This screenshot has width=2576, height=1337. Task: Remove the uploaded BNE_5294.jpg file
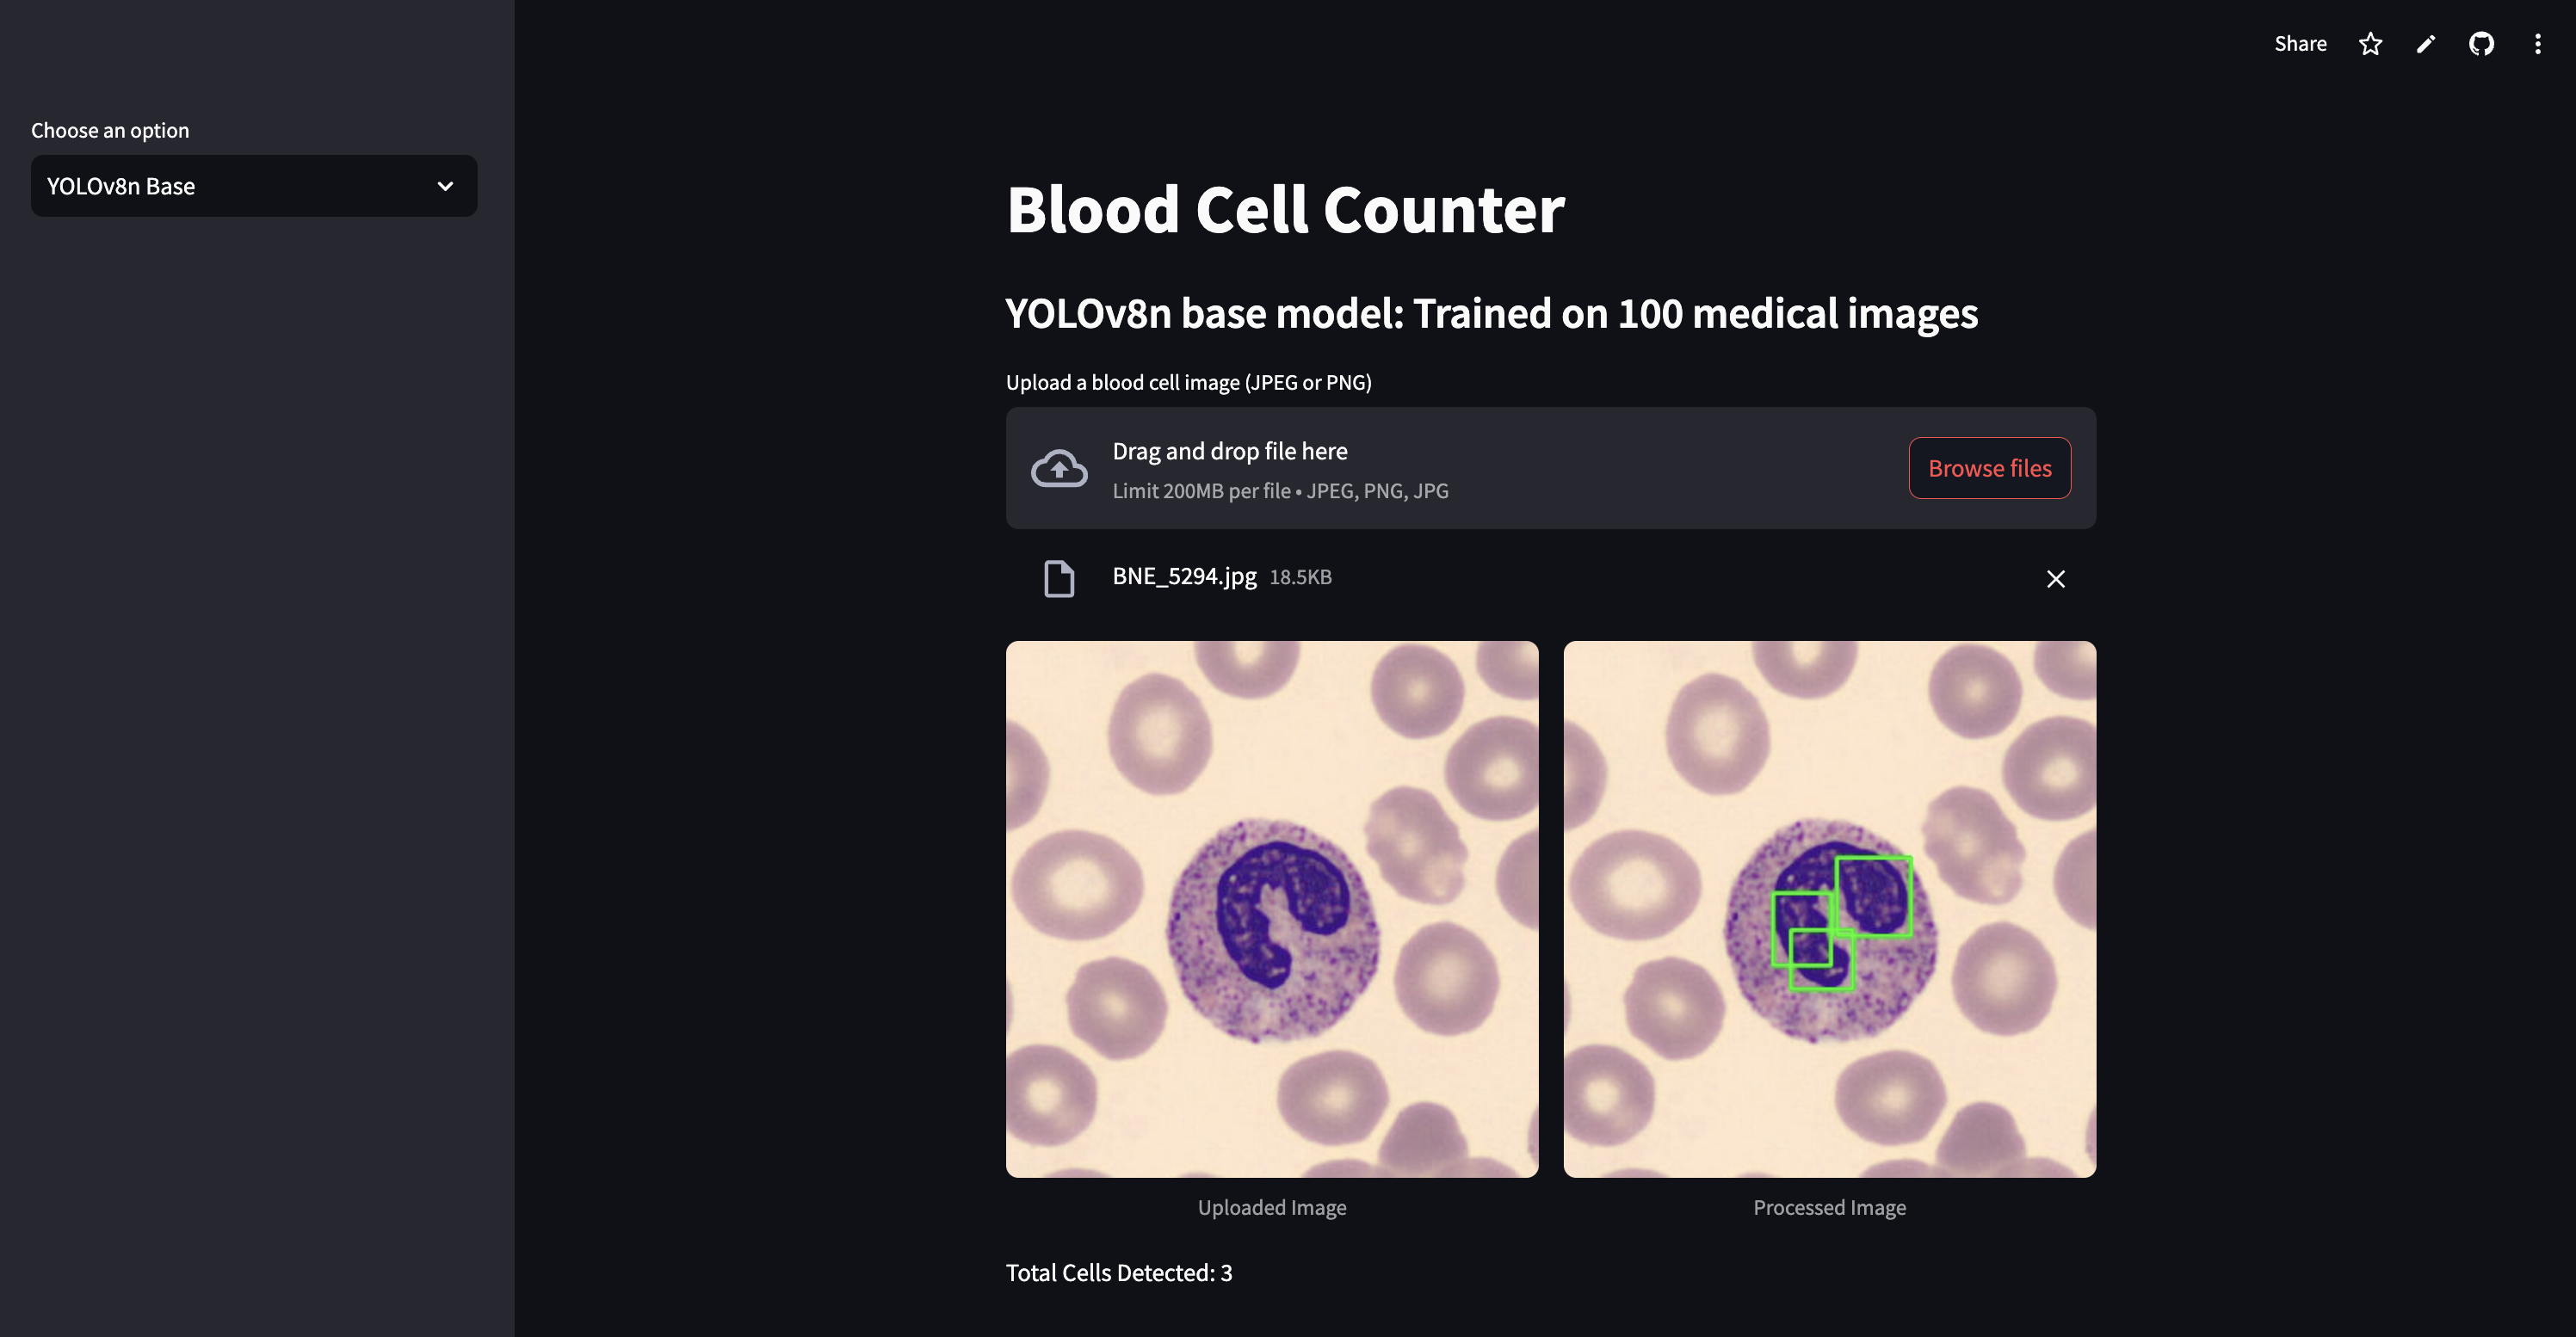pos(2055,579)
